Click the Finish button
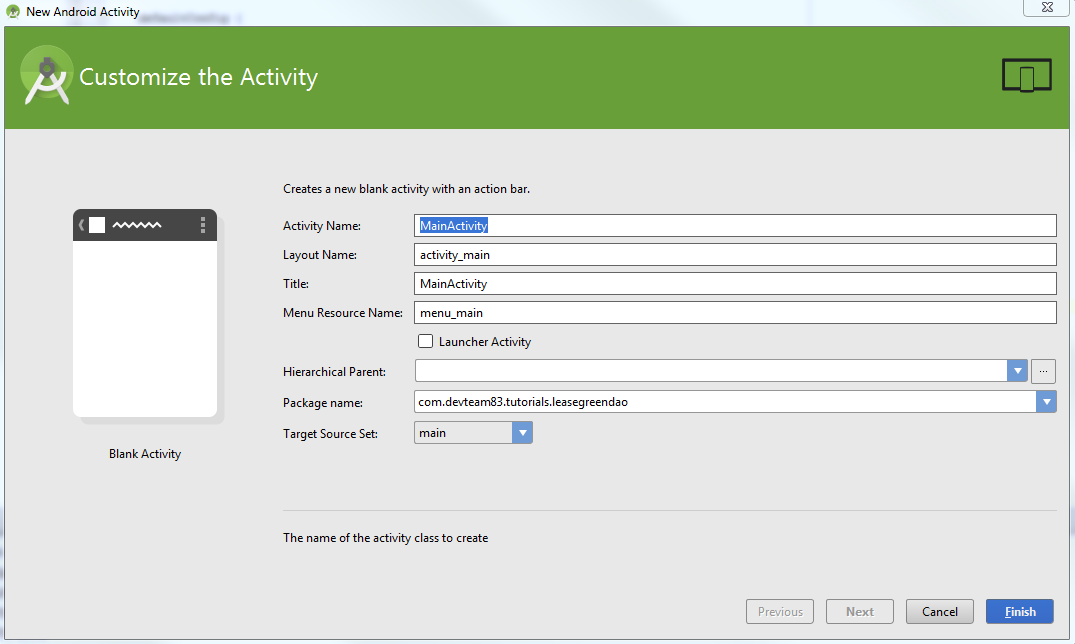The image size is (1075, 644). (x=1019, y=612)
